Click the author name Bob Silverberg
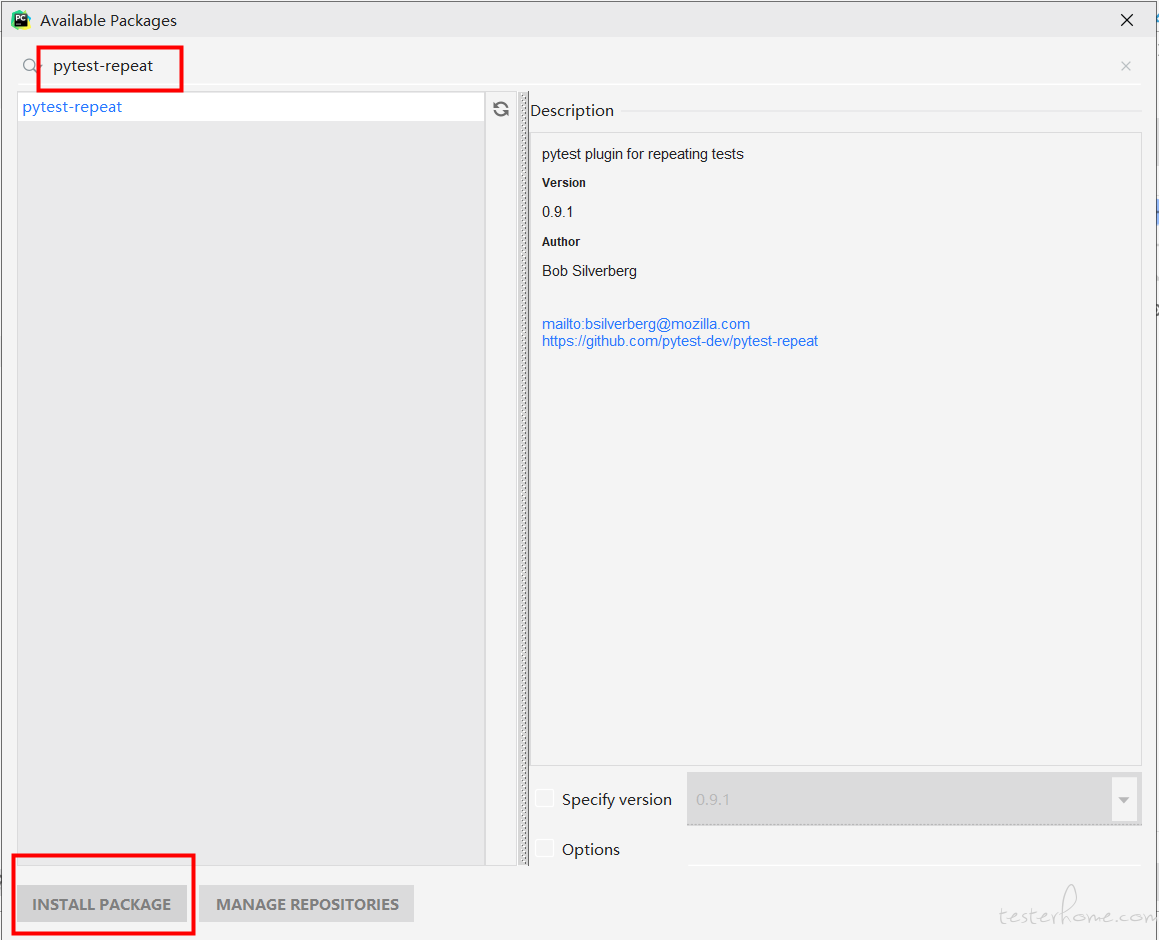The width and height of the screenshot is (1159, 940). pos(589,271)
